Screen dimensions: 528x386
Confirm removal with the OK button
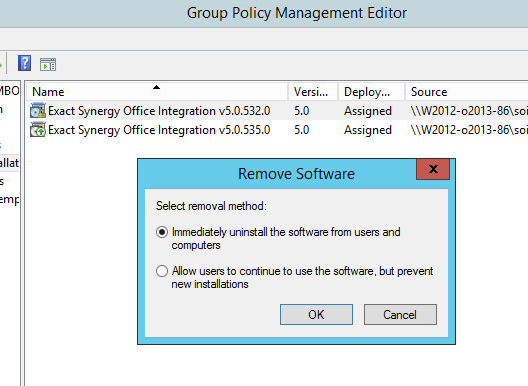point(316,315)
